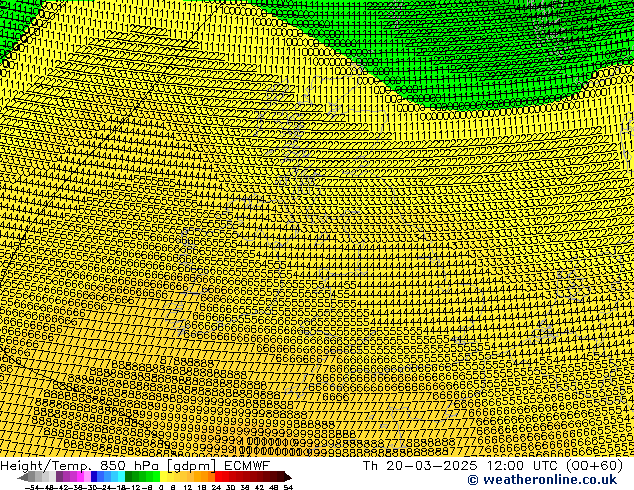Click the -54 legend scale label
634x490 pixels.
click(x=32, y=488)
